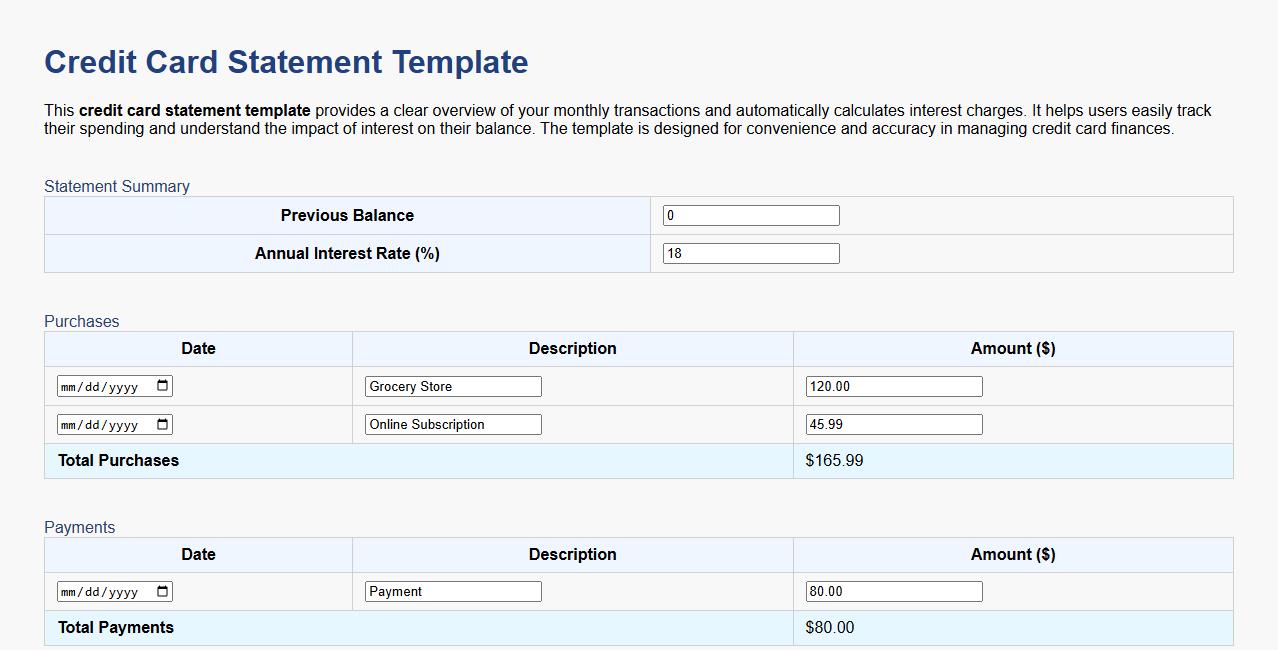Click the Total Purchases value $165.99
Viewport: 1278px width, 650px height.
(x=834, y=460)
